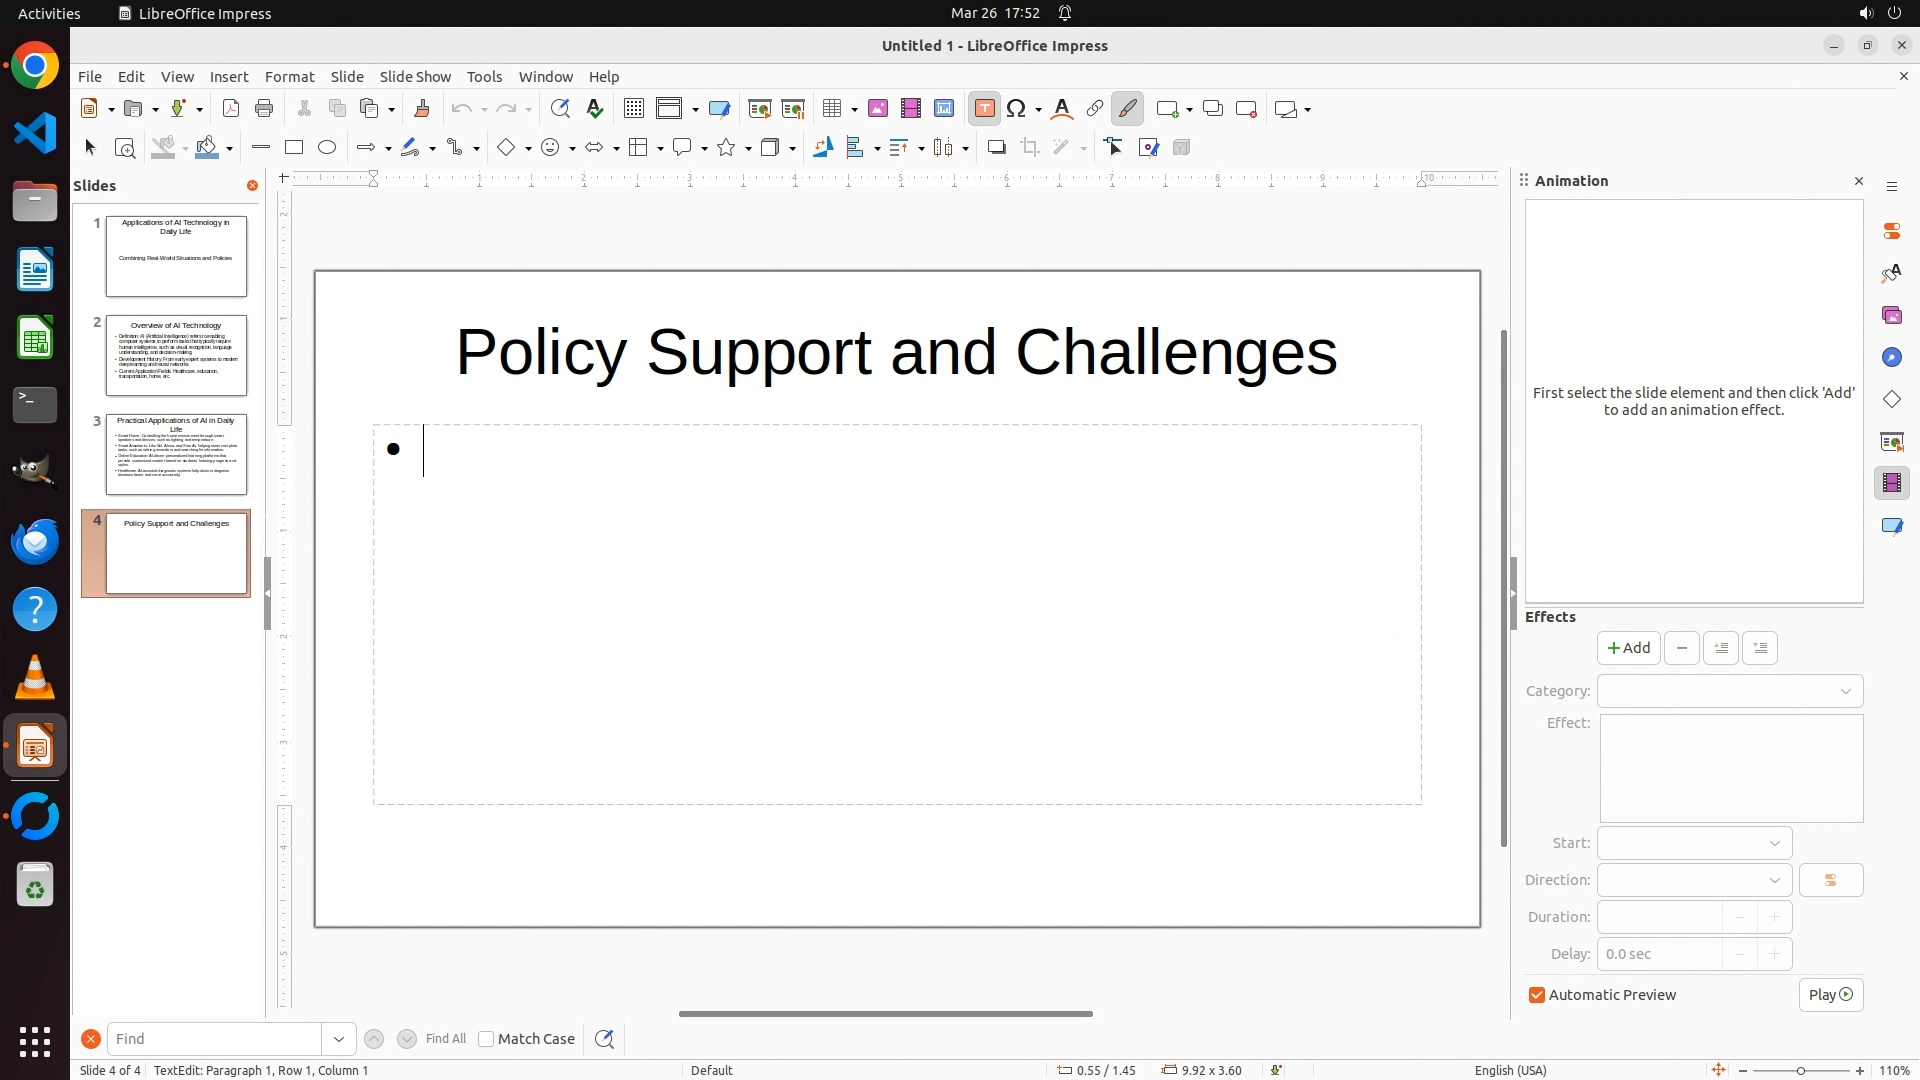The image size is (1920, 1080).
Task: Open the Navigator sidebar icon
Action: click(1891, 358)
